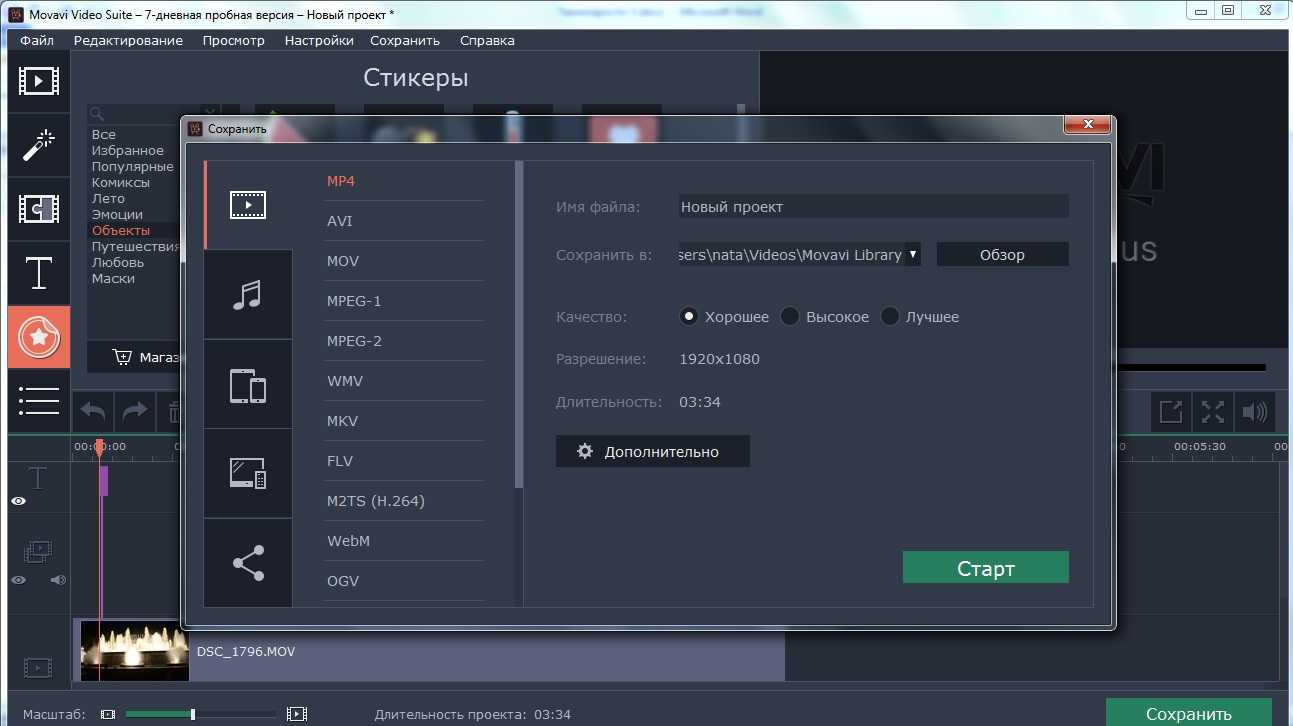Select the magic wand Filters icon
The height and width of the screenshot is (726, 1293).
39,145
